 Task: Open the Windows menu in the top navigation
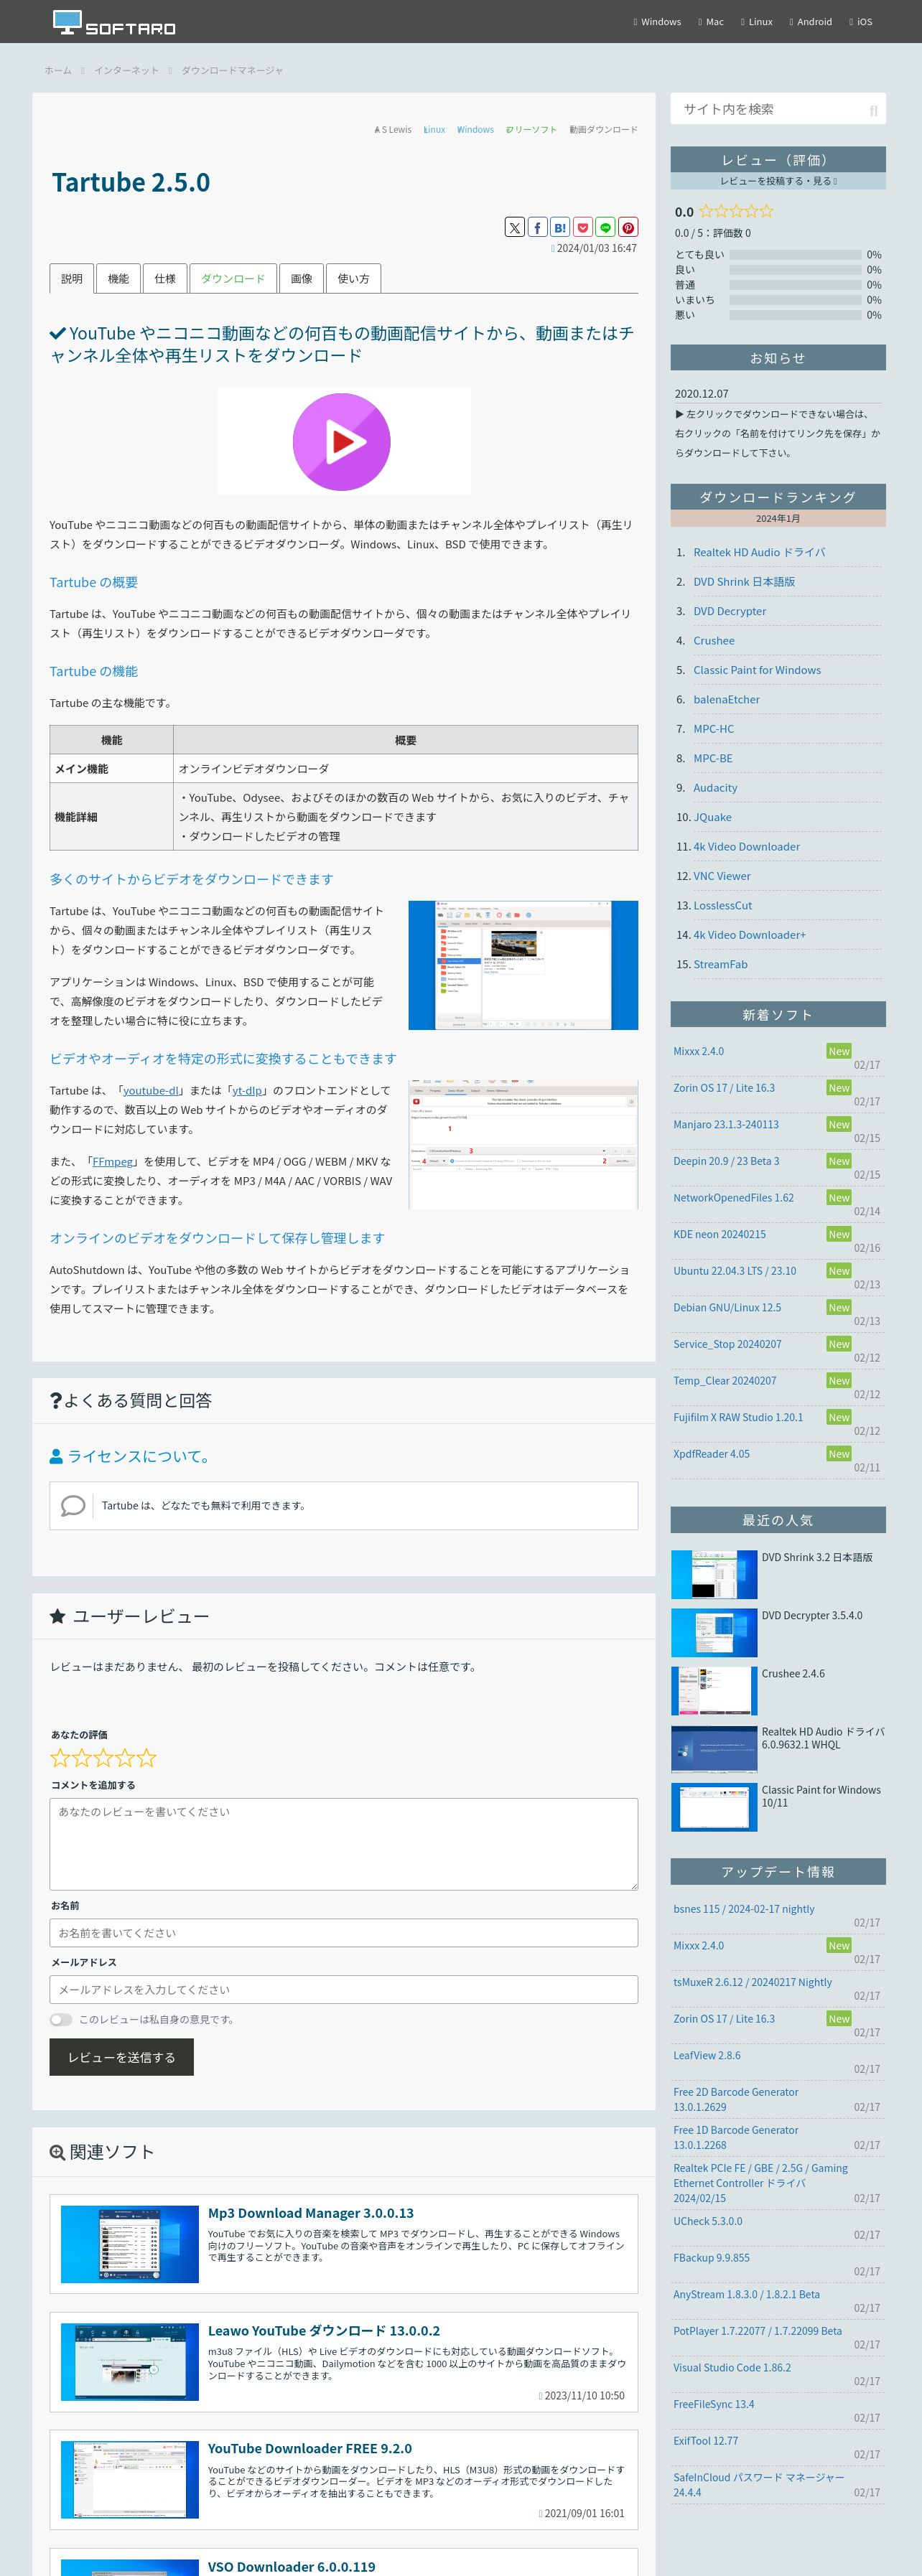point(657,22)
